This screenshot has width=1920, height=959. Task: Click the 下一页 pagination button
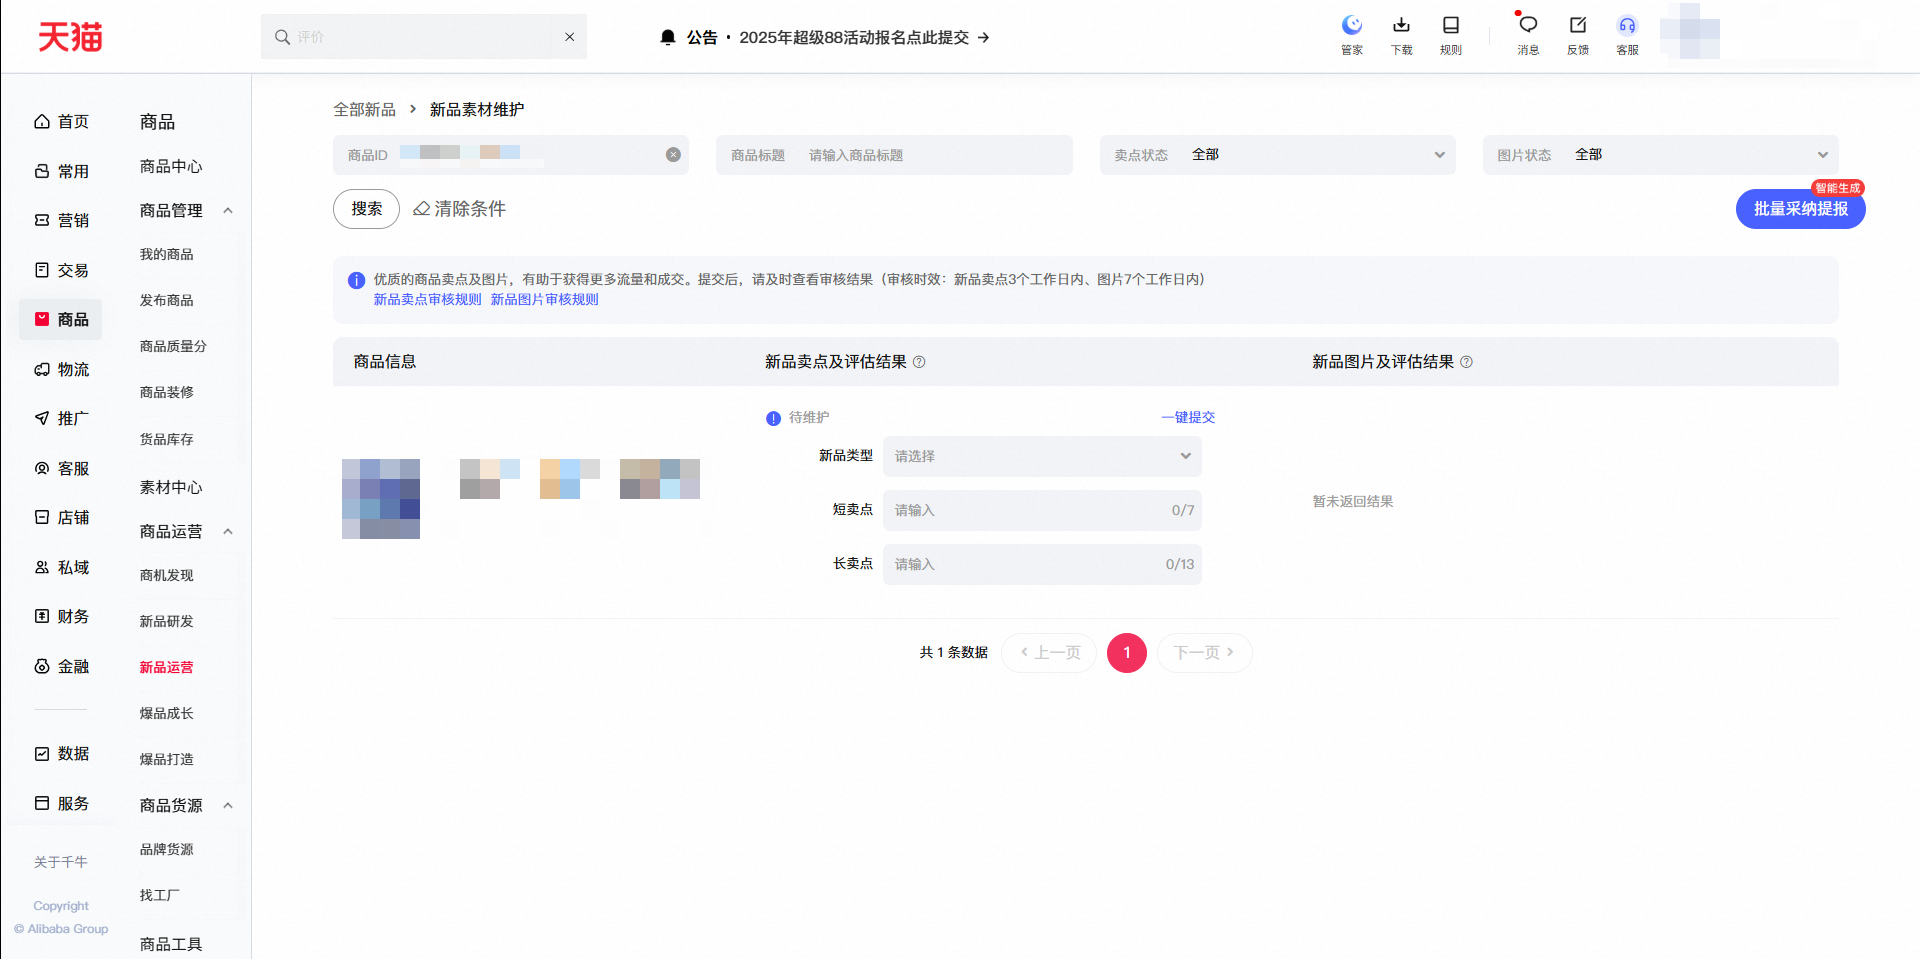1204,653
